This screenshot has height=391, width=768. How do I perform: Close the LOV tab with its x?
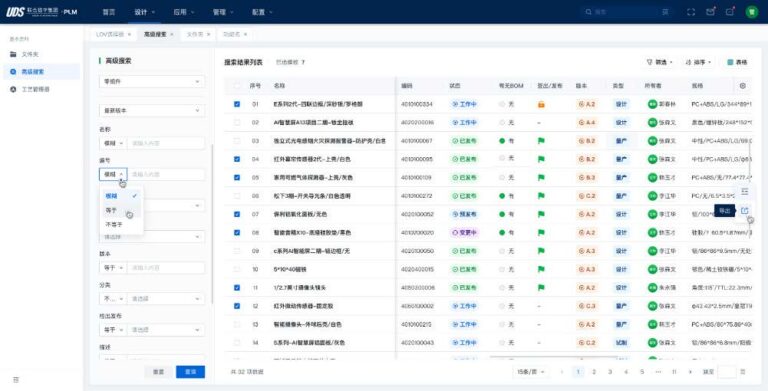click(129, 34)
